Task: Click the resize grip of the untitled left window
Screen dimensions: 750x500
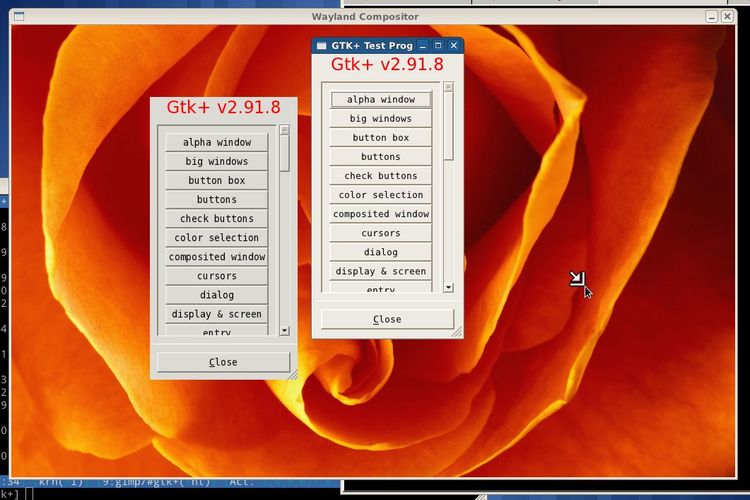Action: (x=292, y=375)
